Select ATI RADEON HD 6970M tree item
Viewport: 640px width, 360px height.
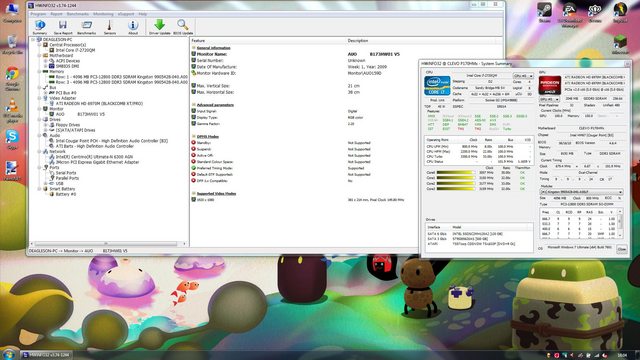point(99,104)
